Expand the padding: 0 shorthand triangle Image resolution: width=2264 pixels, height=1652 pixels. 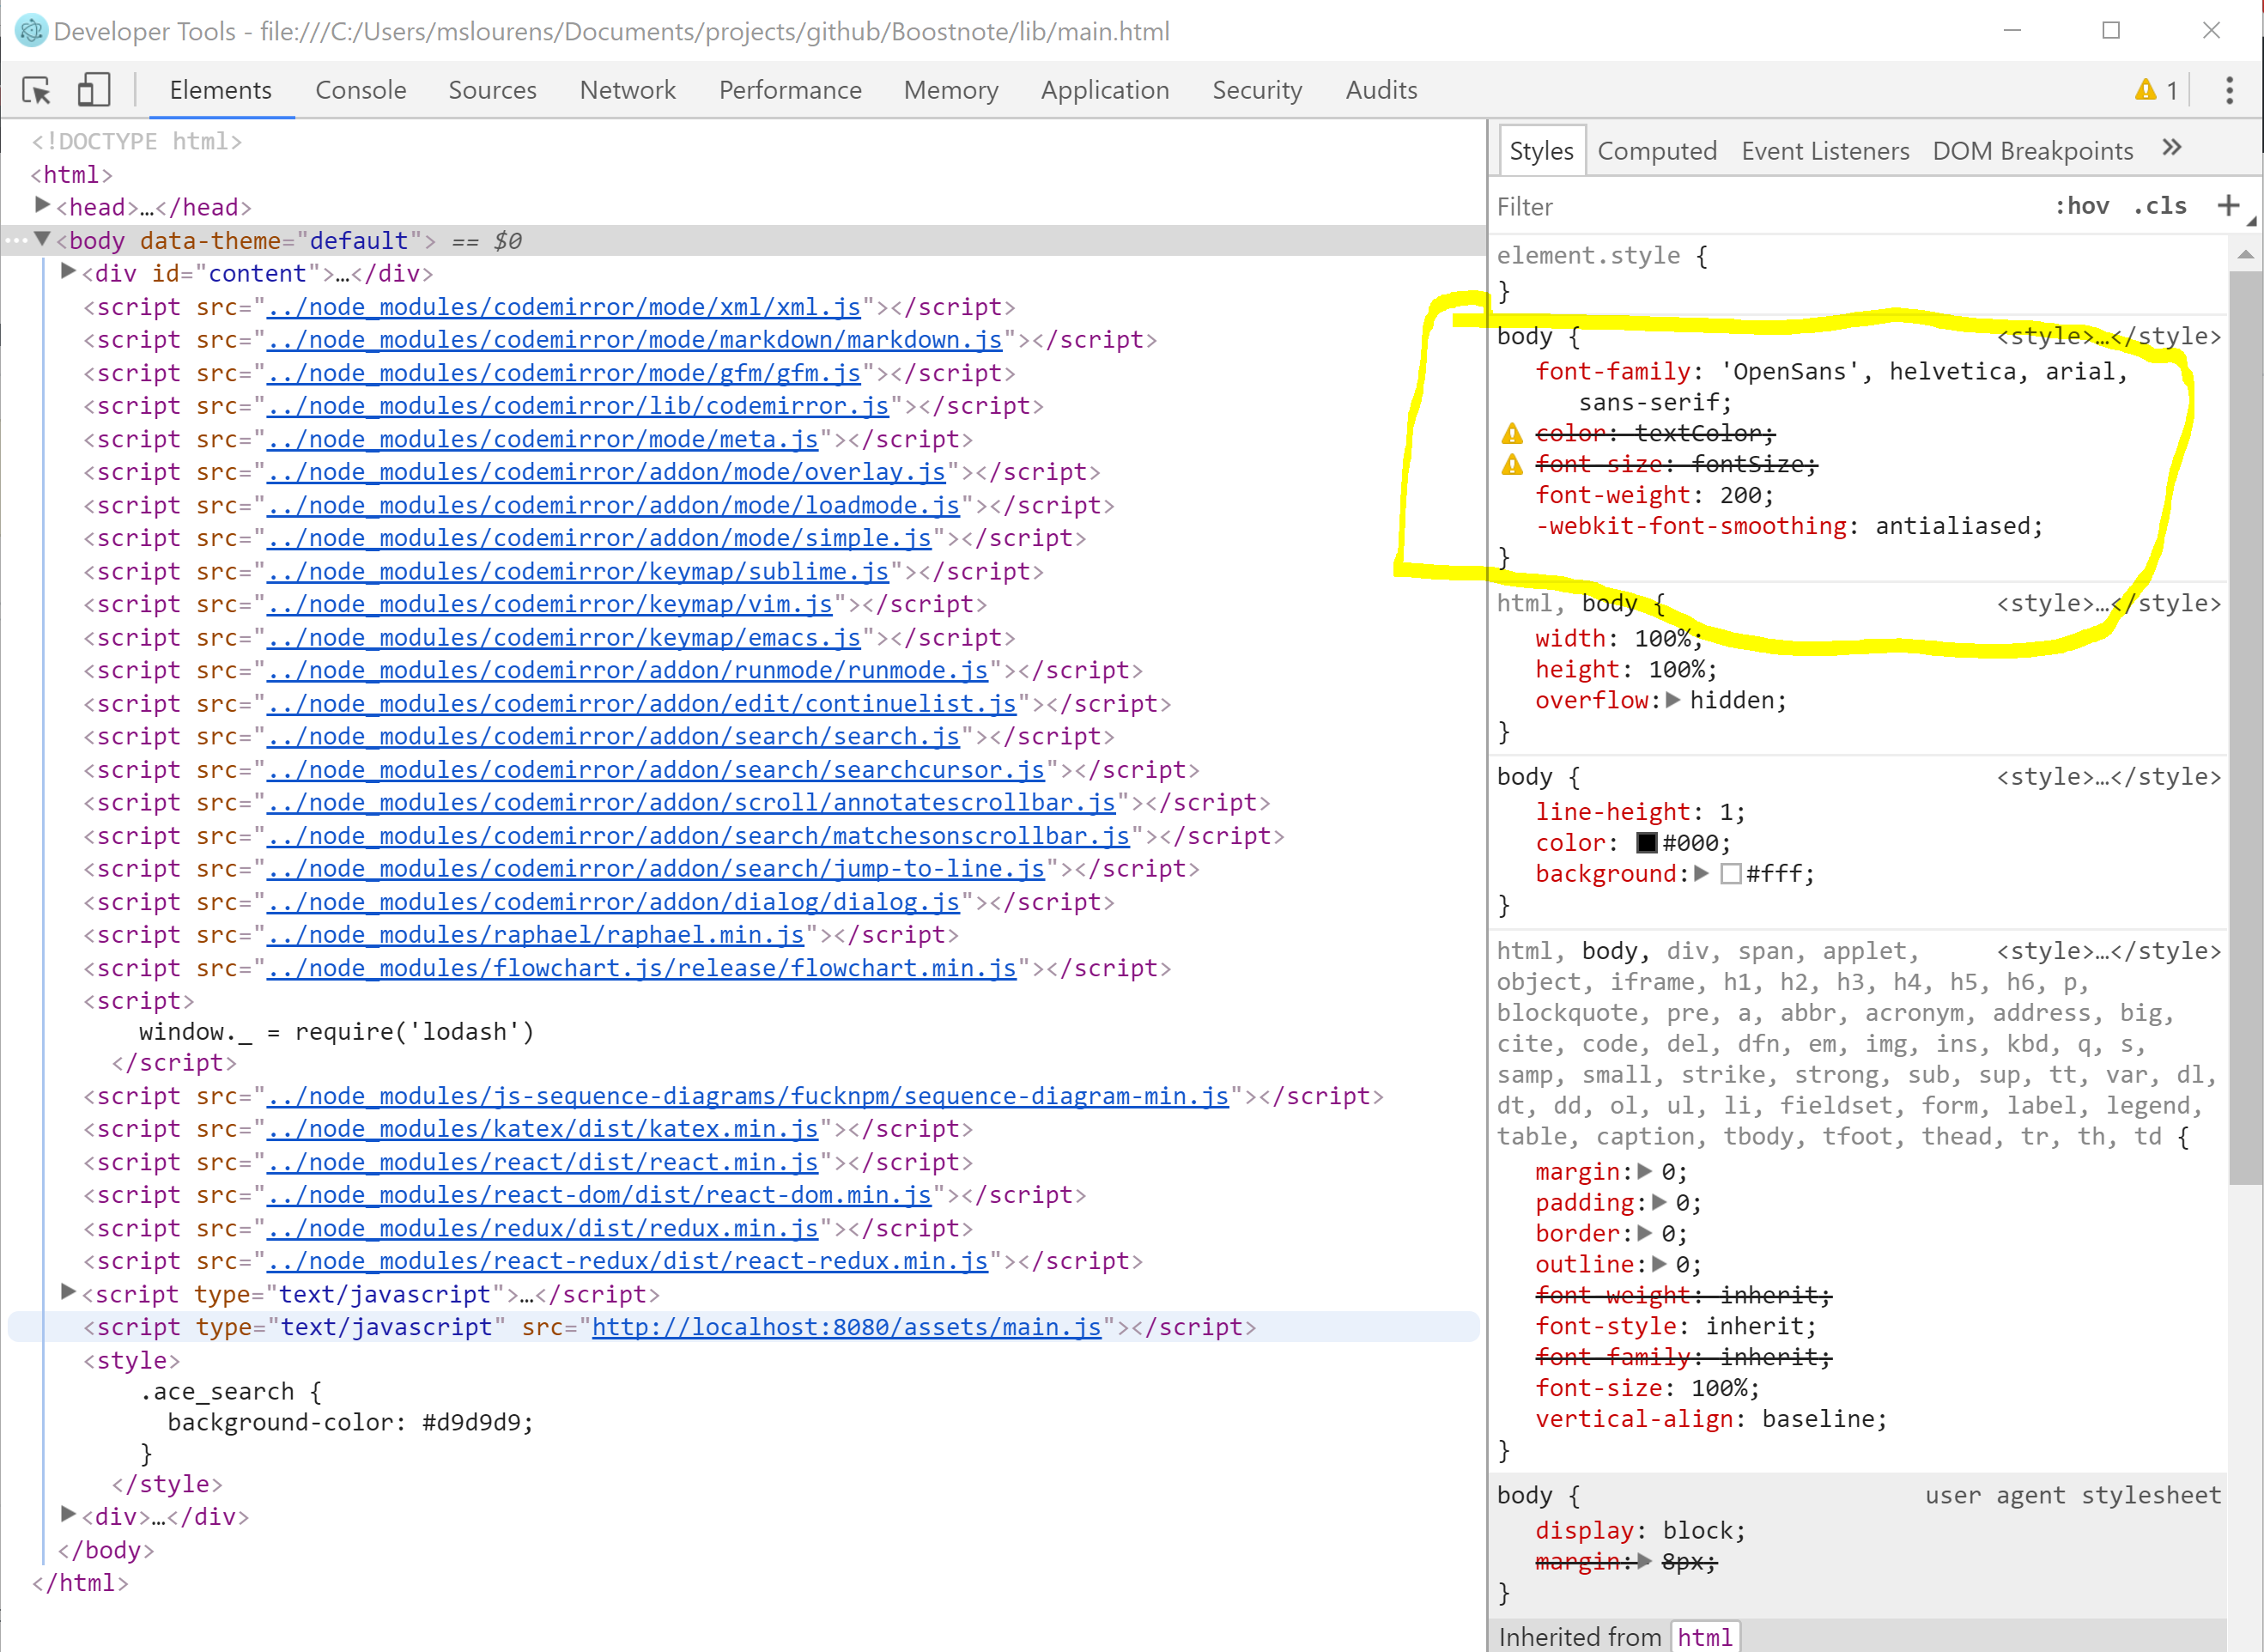click(1659, 1202)
